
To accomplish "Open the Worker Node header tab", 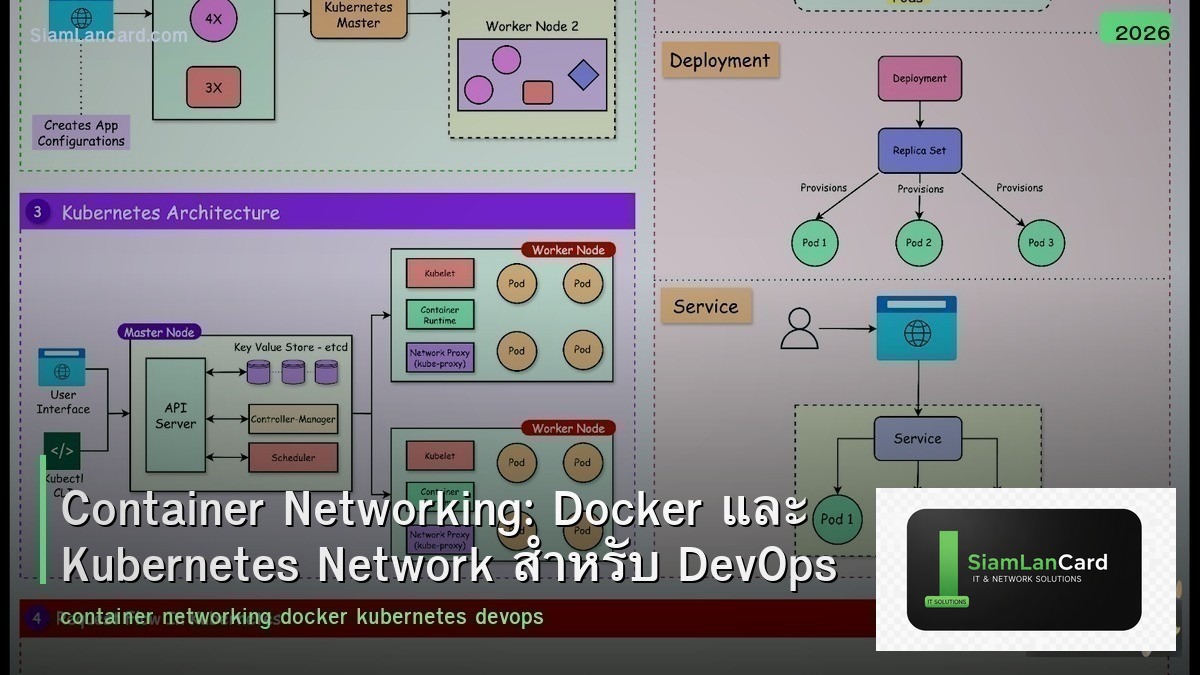I will pyautogui.click(x=569, y=250).
